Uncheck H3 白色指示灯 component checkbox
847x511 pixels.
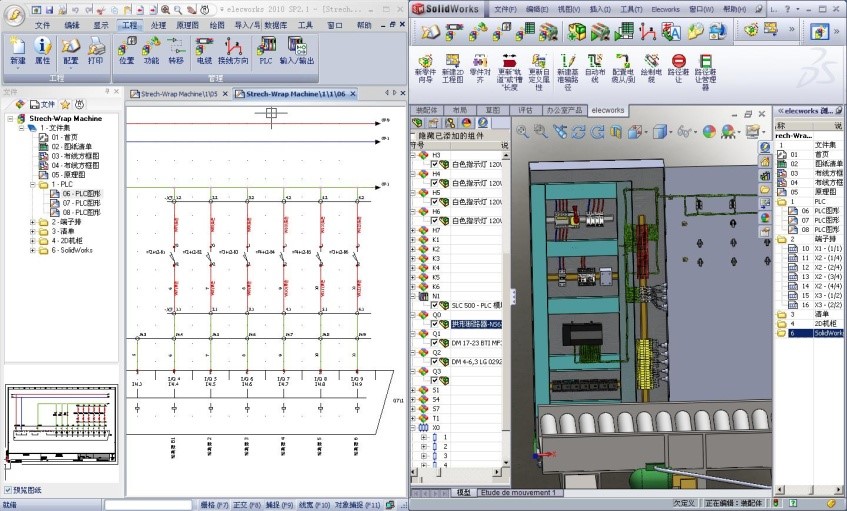click(x=434, y=164)
